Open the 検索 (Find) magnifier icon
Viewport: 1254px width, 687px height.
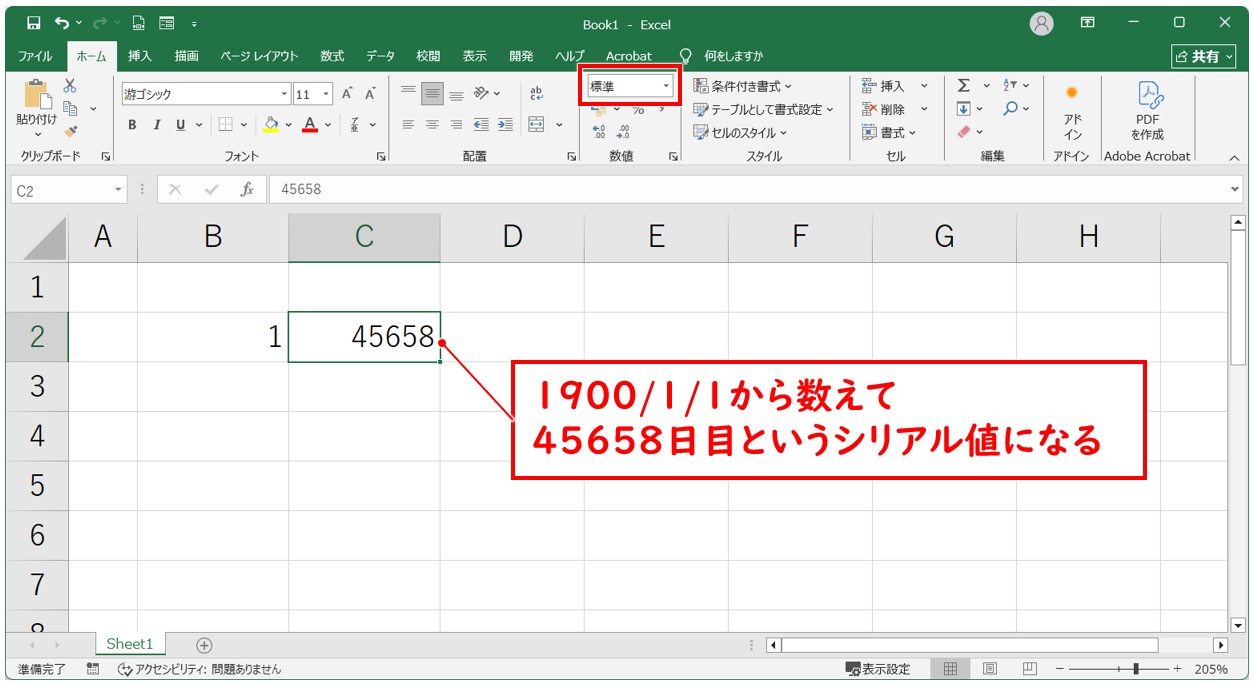[x=1010, y=109]
